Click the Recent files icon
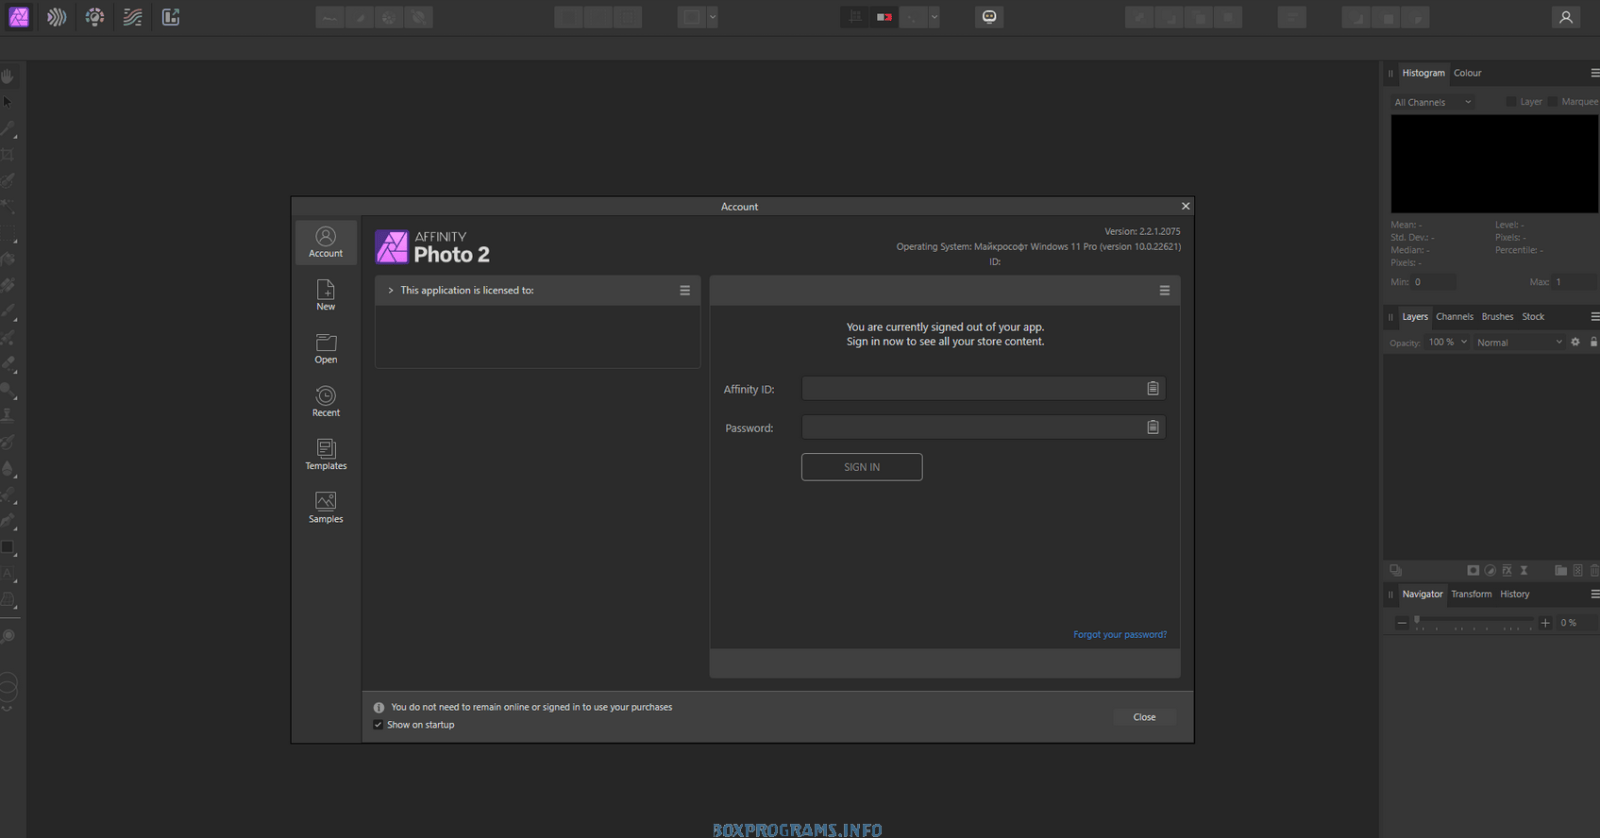 pyautogui.click(x=326, y=401)
